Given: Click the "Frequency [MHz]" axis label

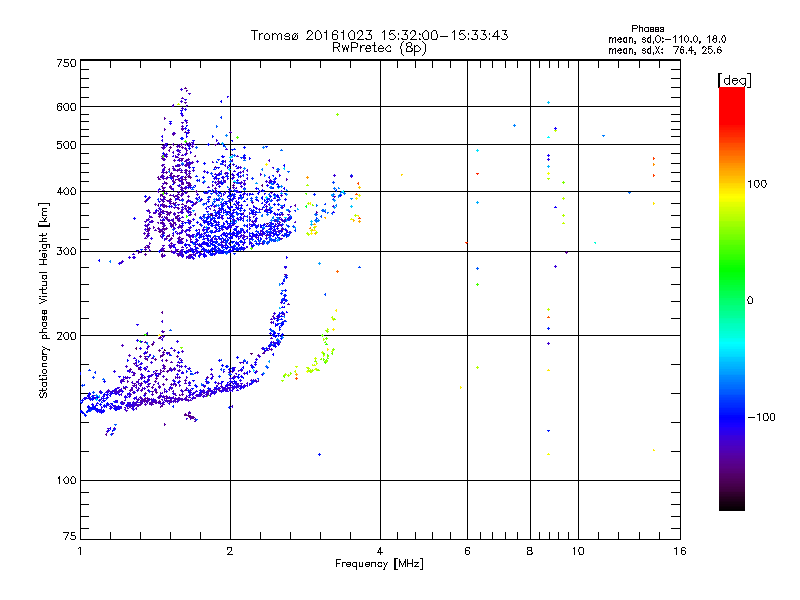Looking at the screenshot, I should [380, 564].
